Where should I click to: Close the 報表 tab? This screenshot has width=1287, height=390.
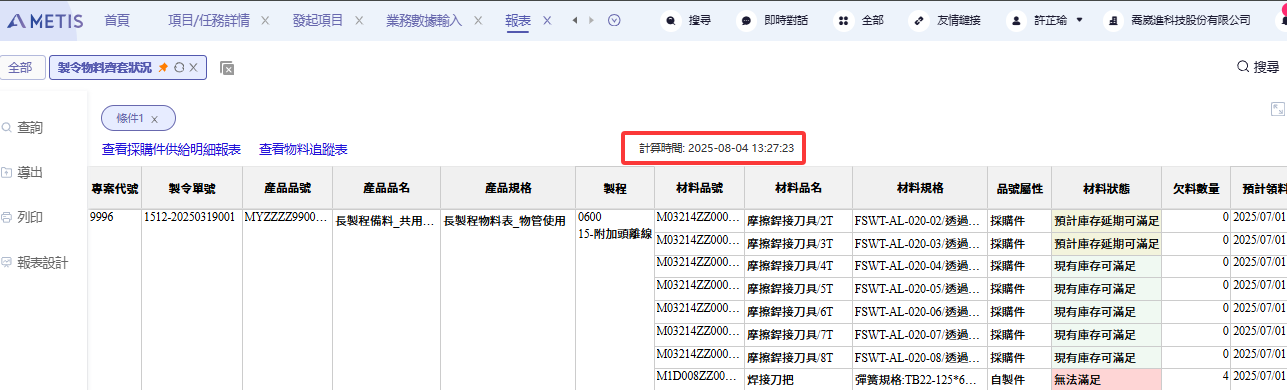pos(547,20)
